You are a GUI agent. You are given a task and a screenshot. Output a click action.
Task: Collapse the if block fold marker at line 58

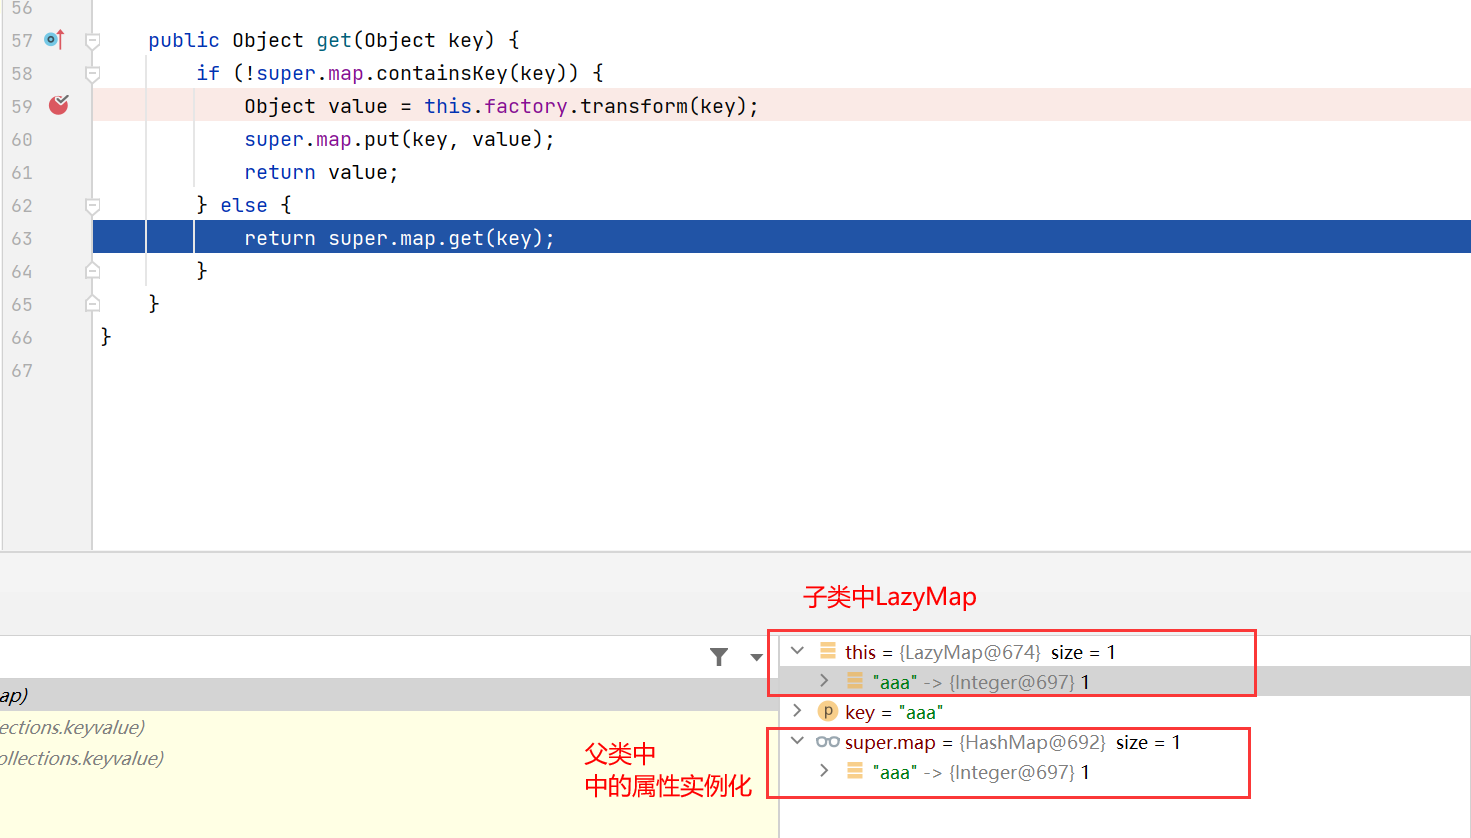tap(92, 74)
